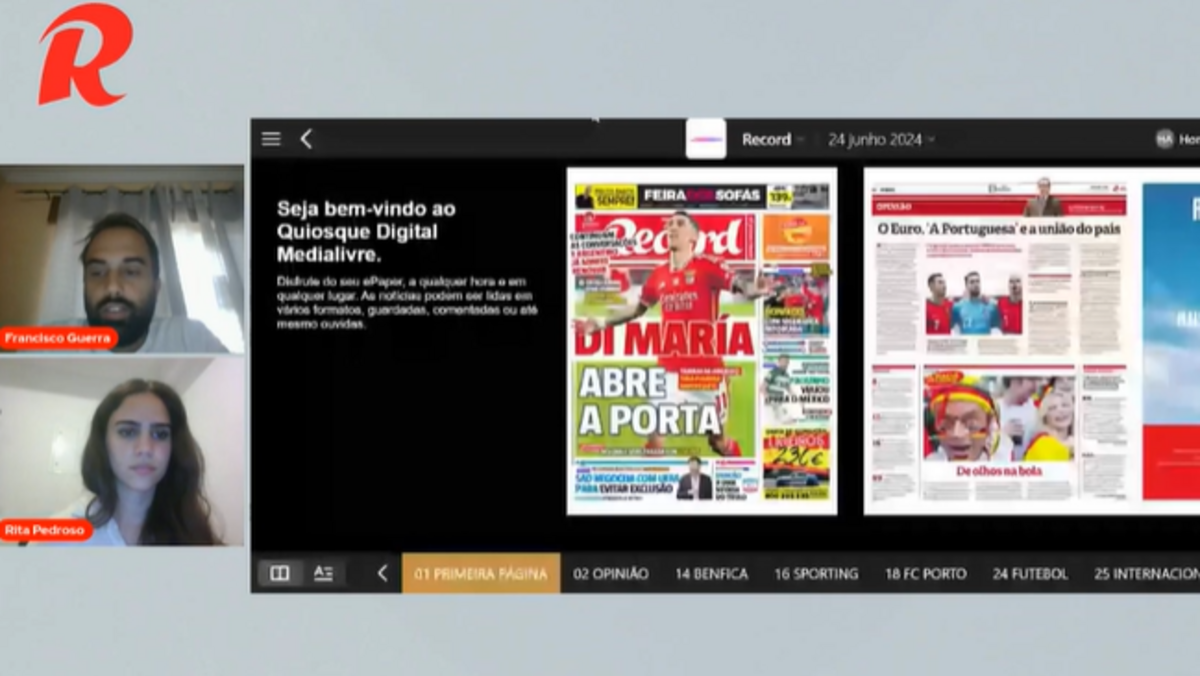Go to the 02 Opinião section

tap(611, 574)
